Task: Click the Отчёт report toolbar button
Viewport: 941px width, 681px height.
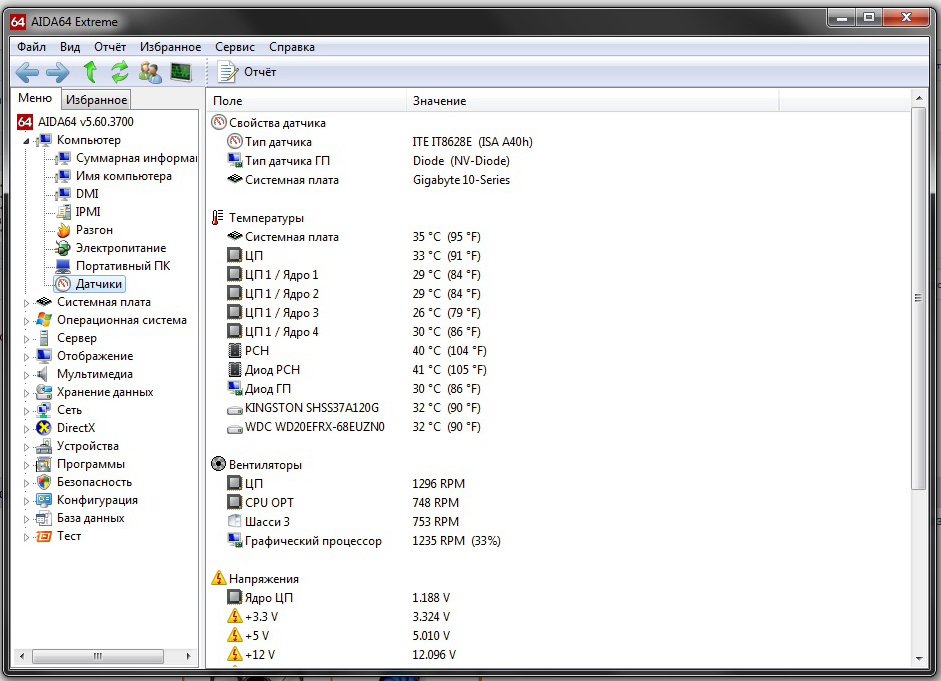Action: pos(247,72)
